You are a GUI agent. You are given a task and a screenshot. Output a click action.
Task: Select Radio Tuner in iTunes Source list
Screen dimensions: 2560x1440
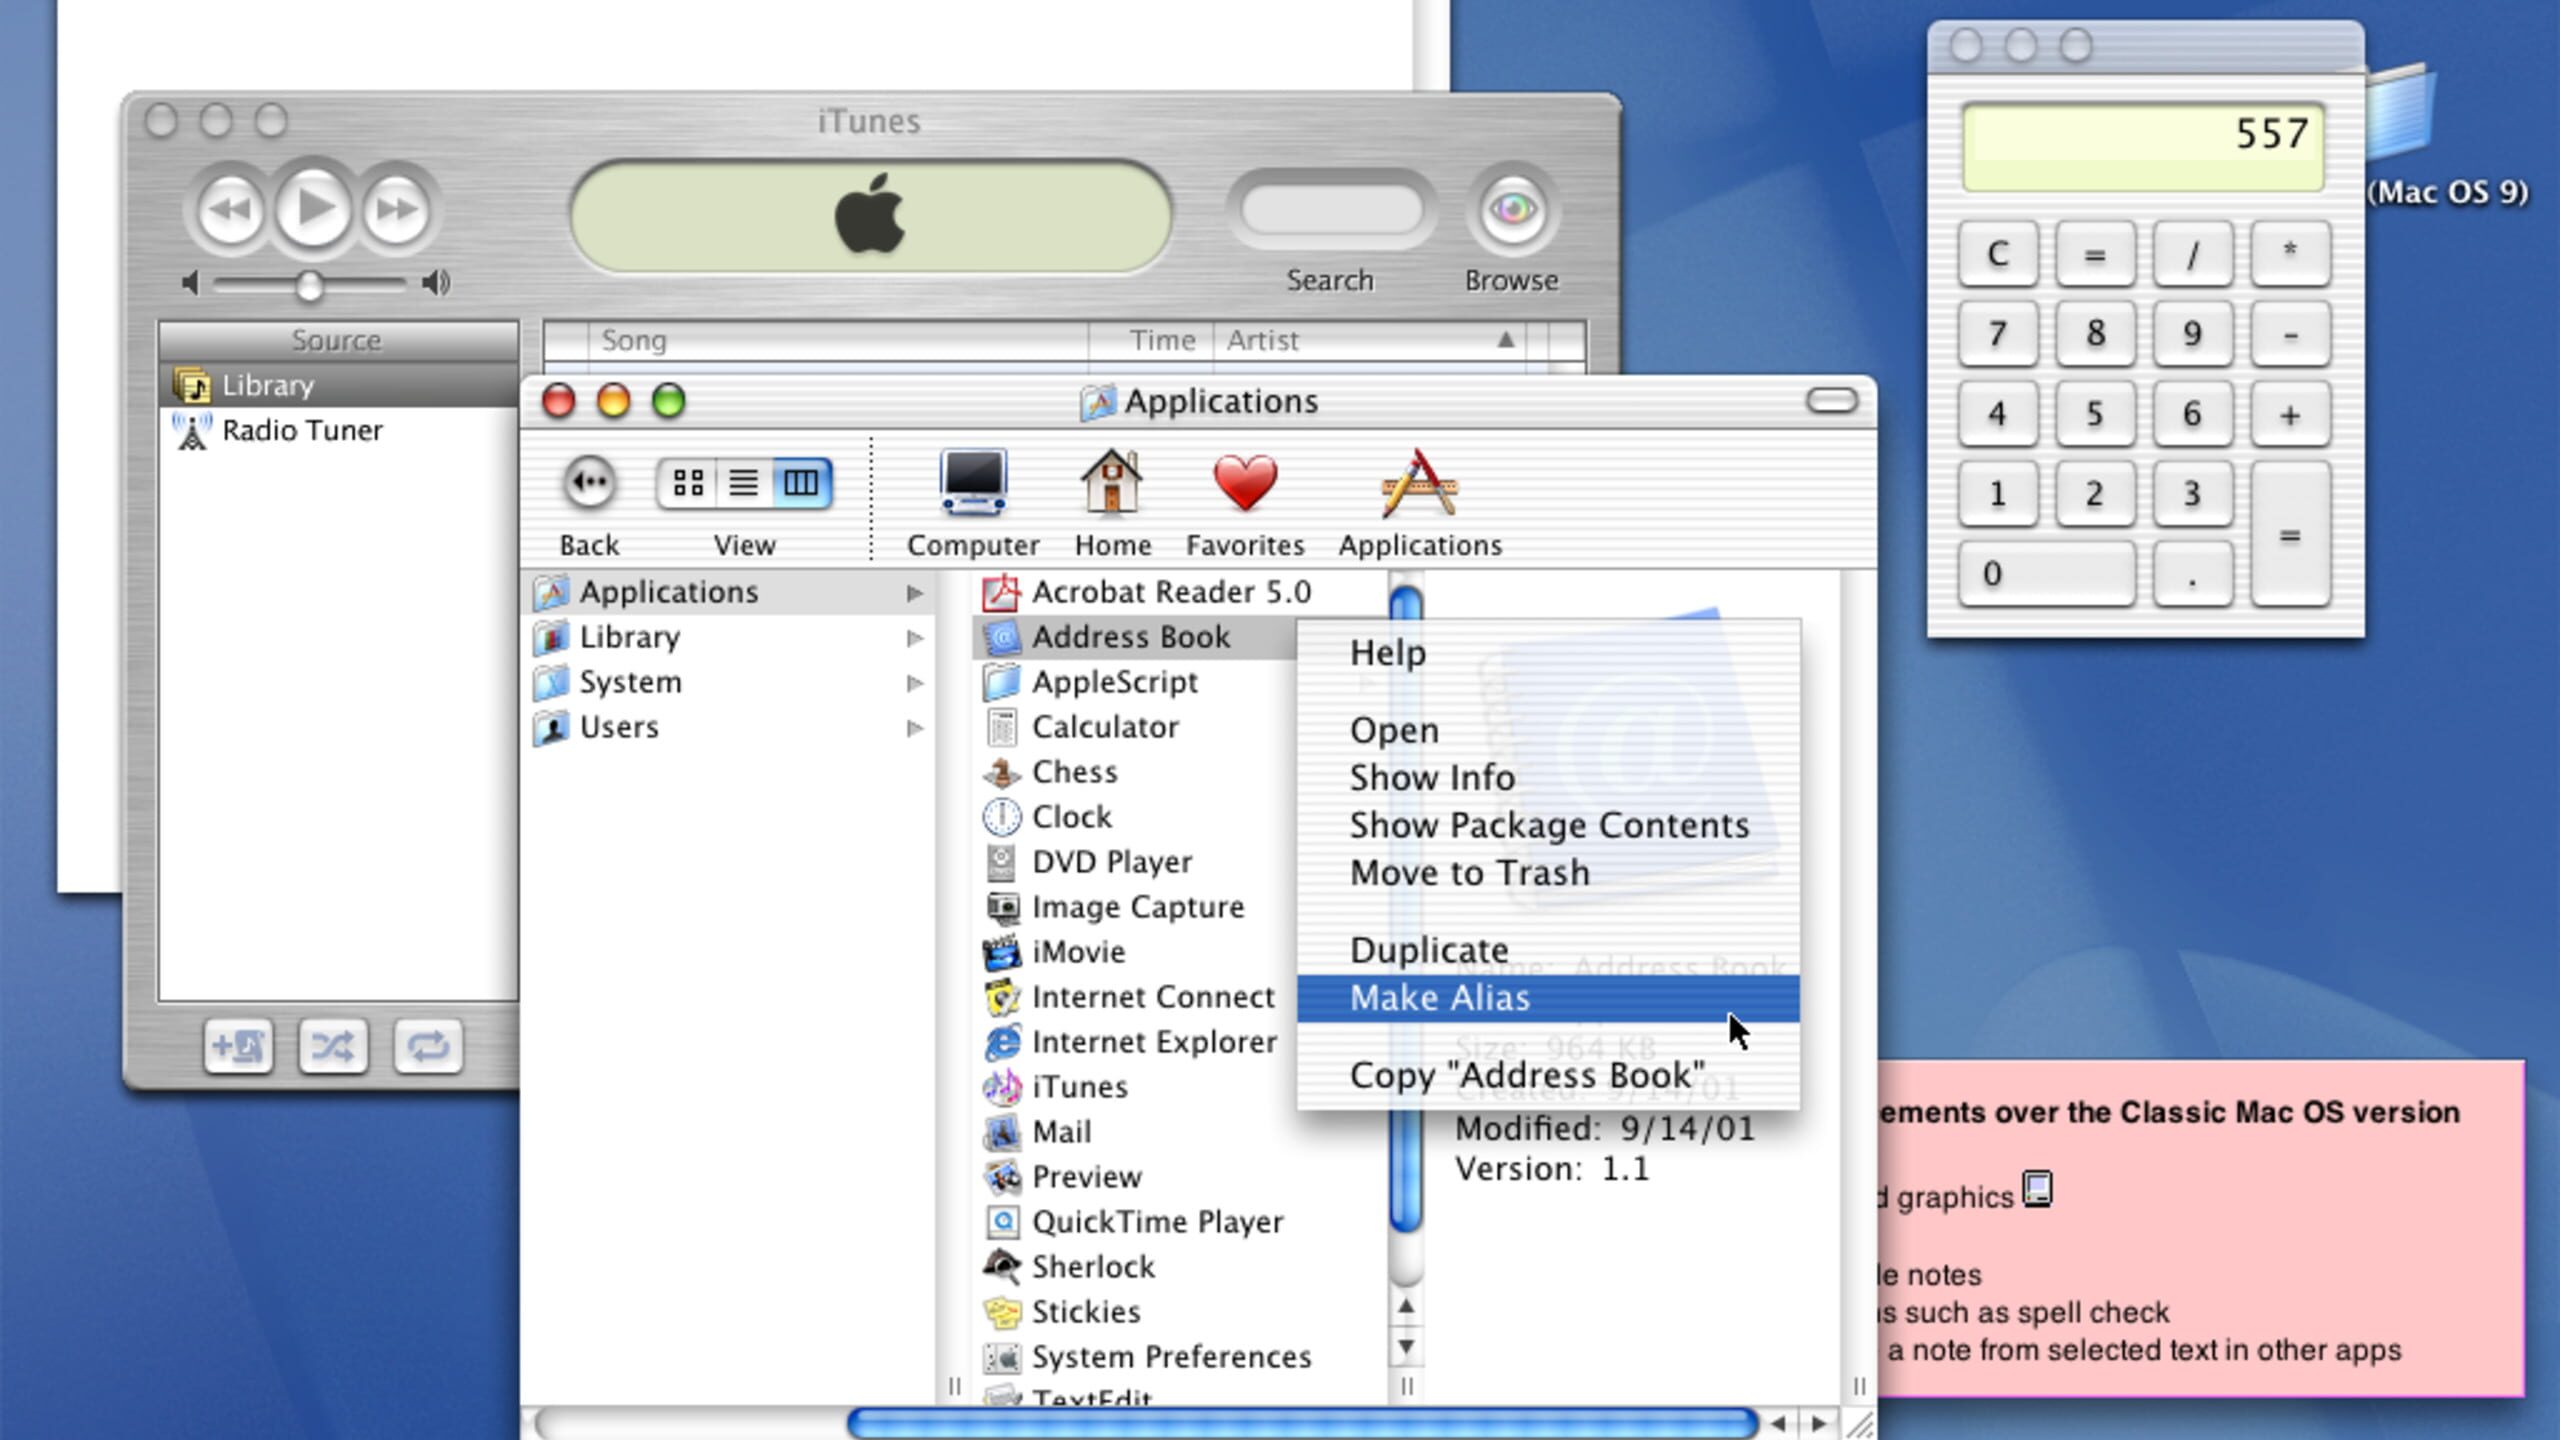(339, 430)
